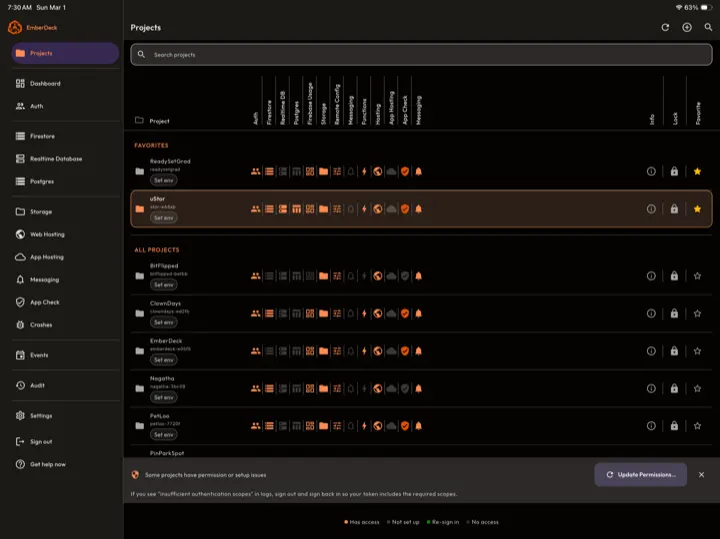This screenshot has width=720, height=539.
Task: Refresh the projects list
Action: click(665, 28)
